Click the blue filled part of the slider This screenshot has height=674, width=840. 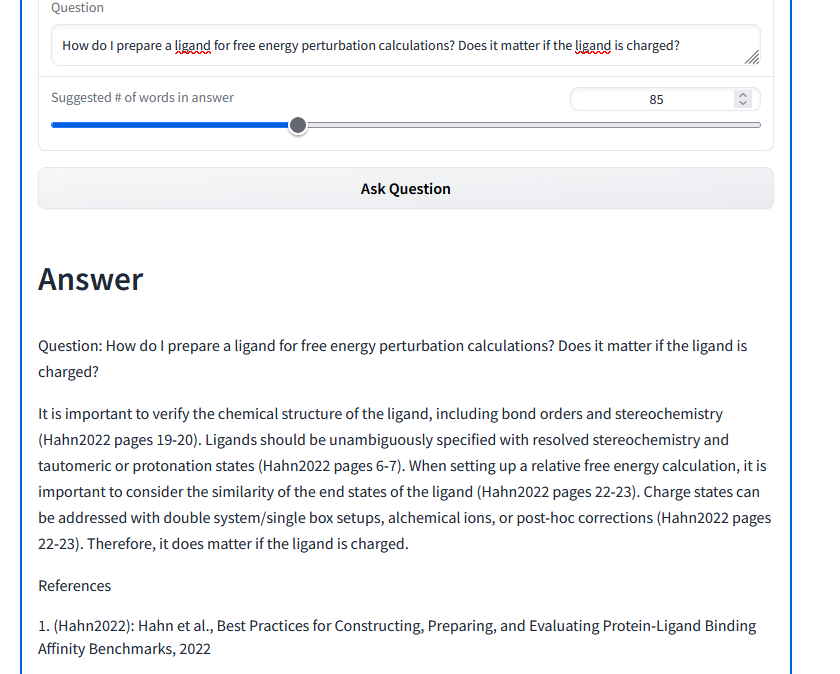(170, 125)
